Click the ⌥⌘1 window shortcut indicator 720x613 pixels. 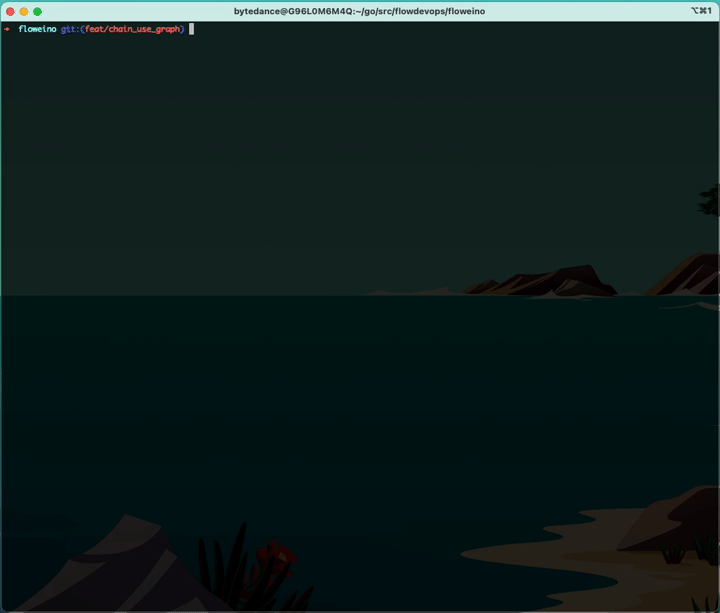click(x=700, y=11)
